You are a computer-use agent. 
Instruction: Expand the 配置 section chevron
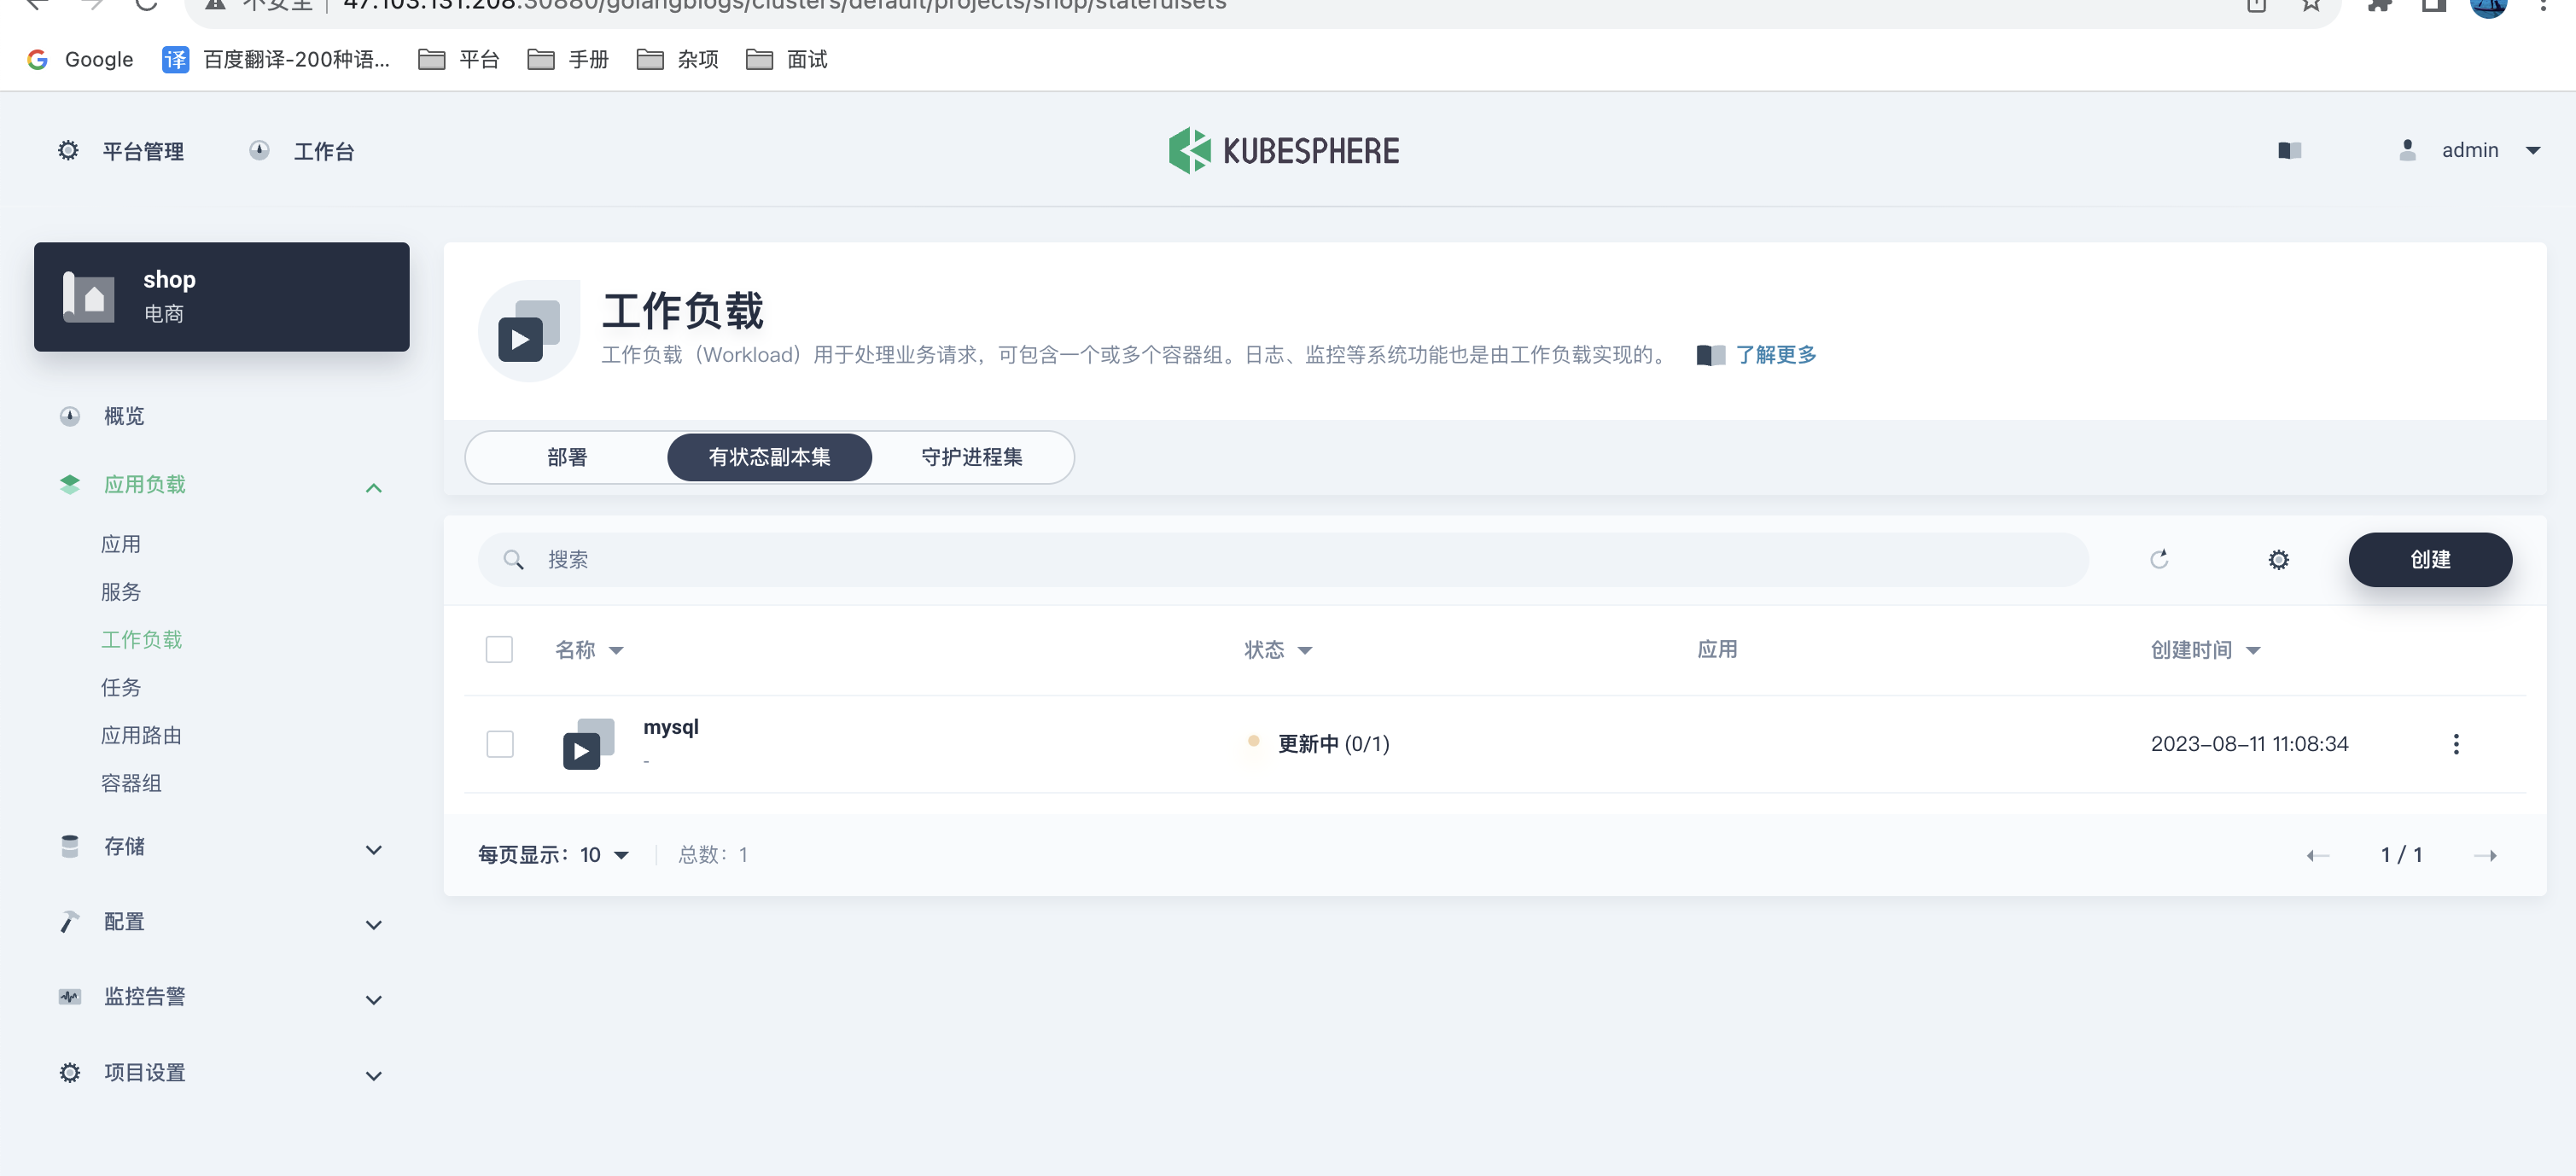(374, 924)
